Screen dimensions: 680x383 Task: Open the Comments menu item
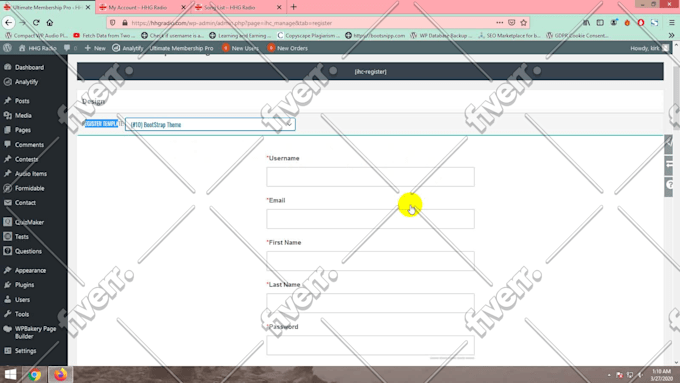point(29,144)
